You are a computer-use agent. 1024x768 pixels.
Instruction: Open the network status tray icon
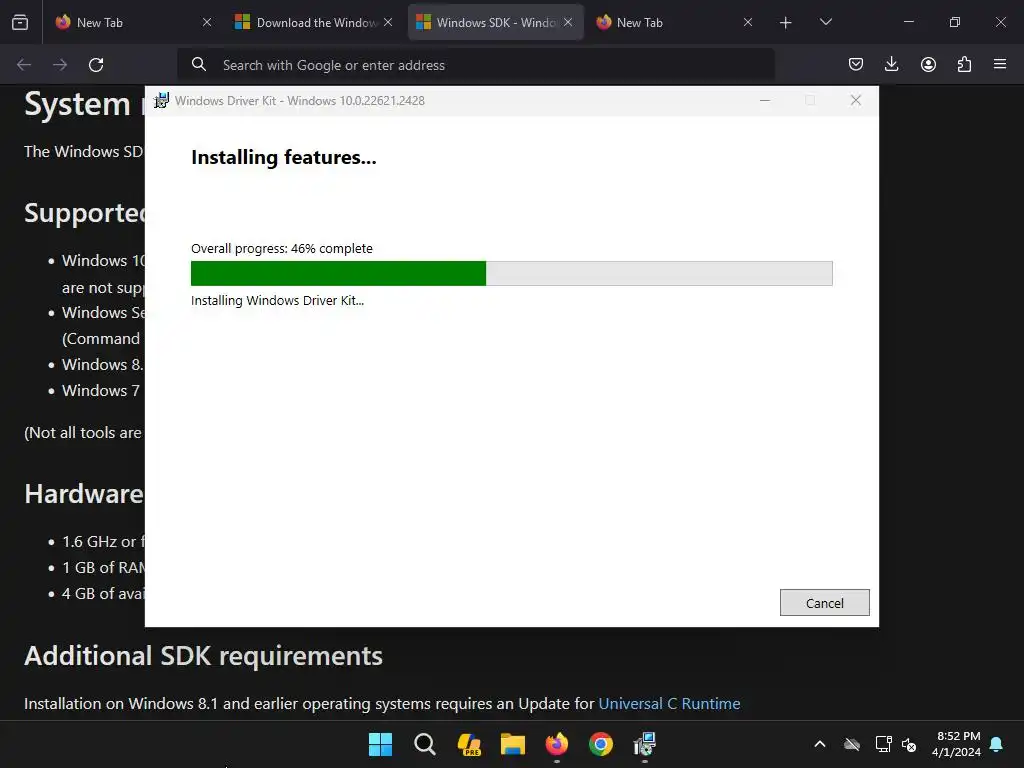(883, 744)
